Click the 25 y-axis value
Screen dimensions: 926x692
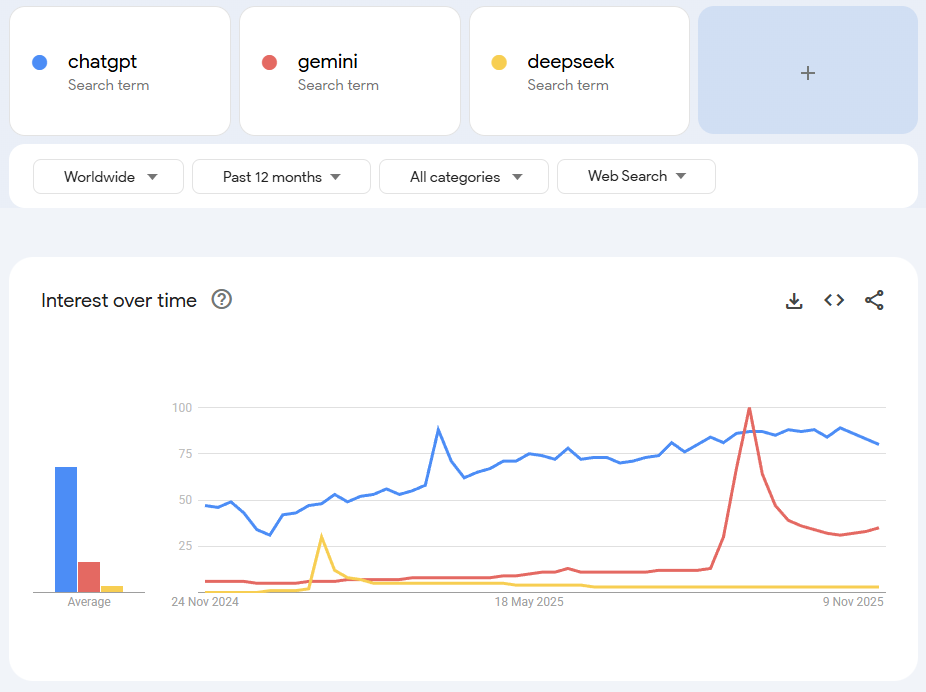[185, 546]
